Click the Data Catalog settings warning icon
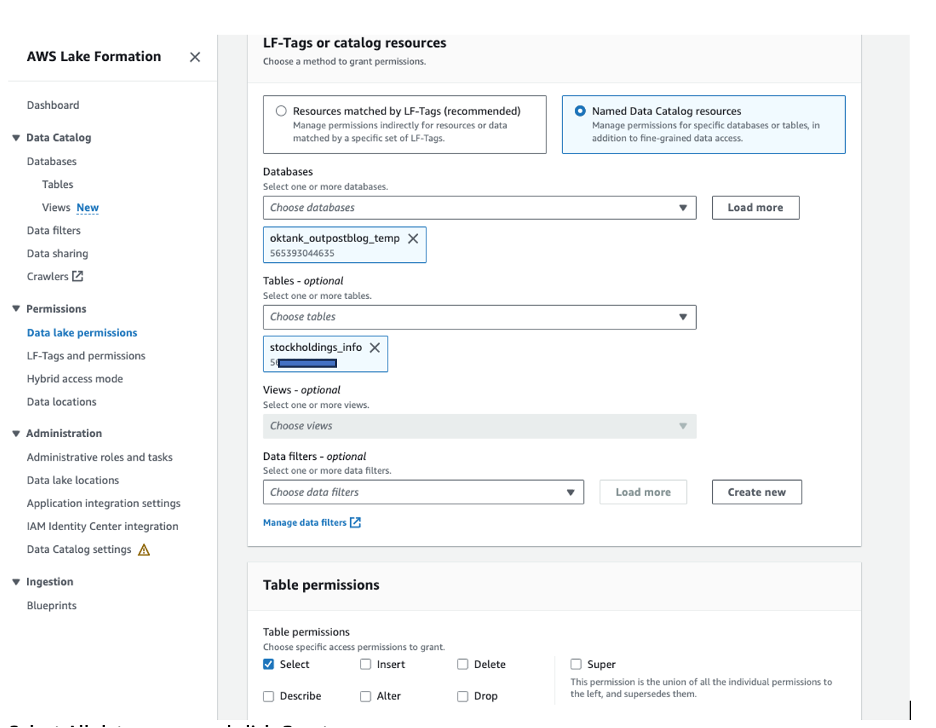The height and width of the screenshot is (728, 936). point(144,550)
